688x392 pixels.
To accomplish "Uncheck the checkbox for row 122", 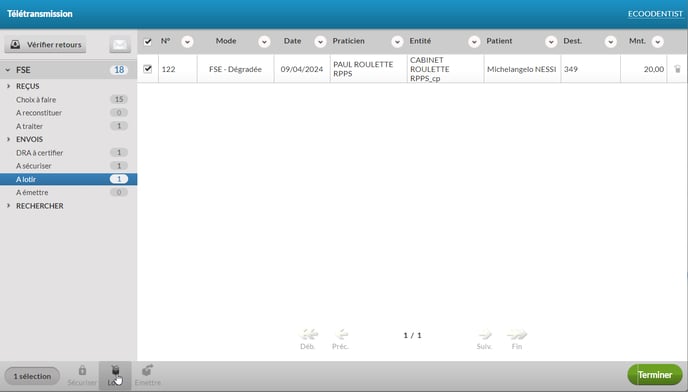I will (148, 69).
